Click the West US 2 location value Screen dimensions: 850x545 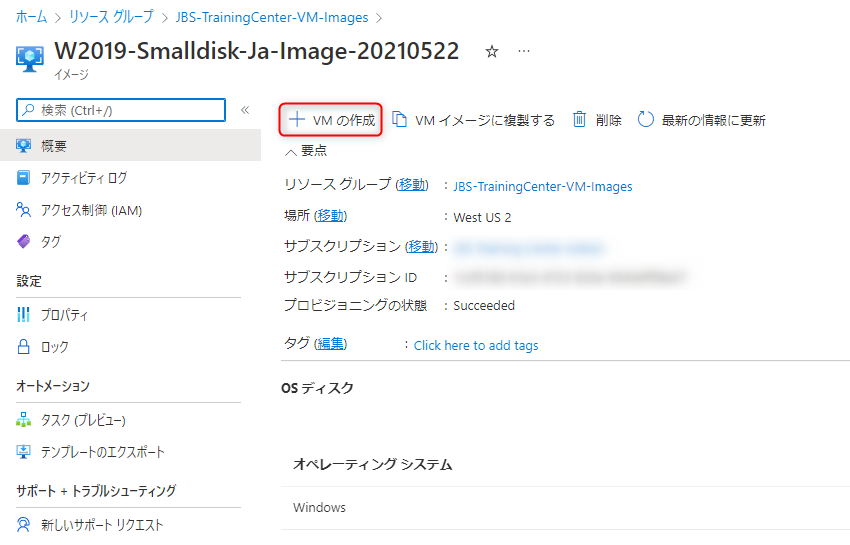tap(482, 217)
